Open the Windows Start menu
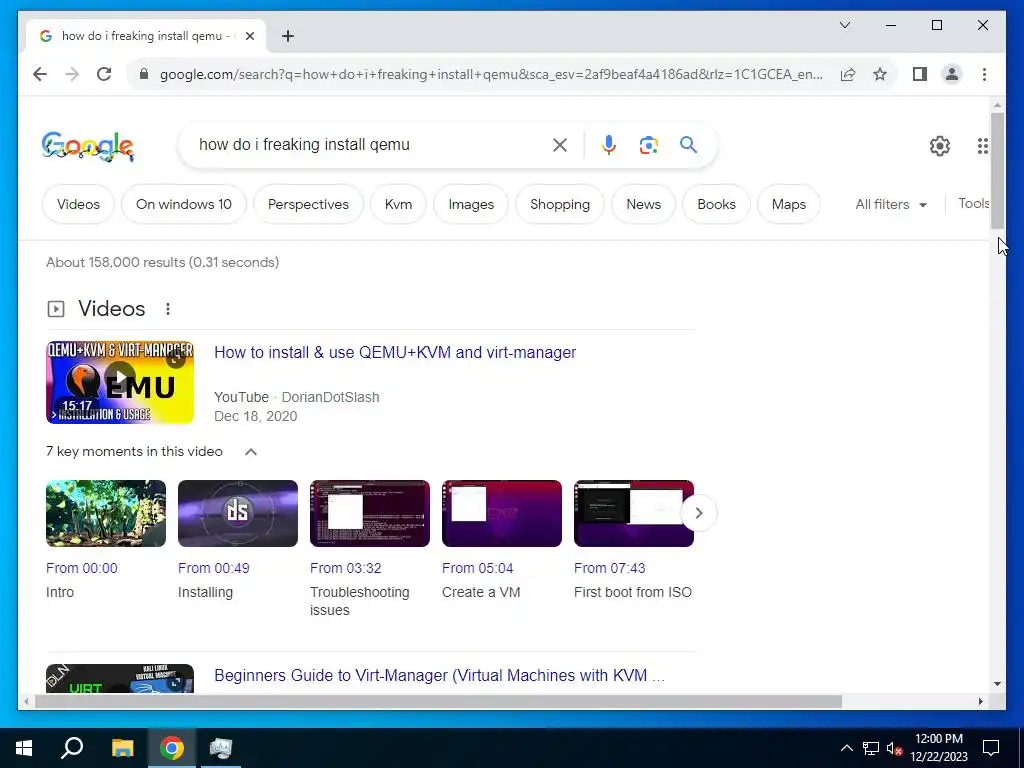The height and width of the screenshot is (768, 1024). coord(24,748)
